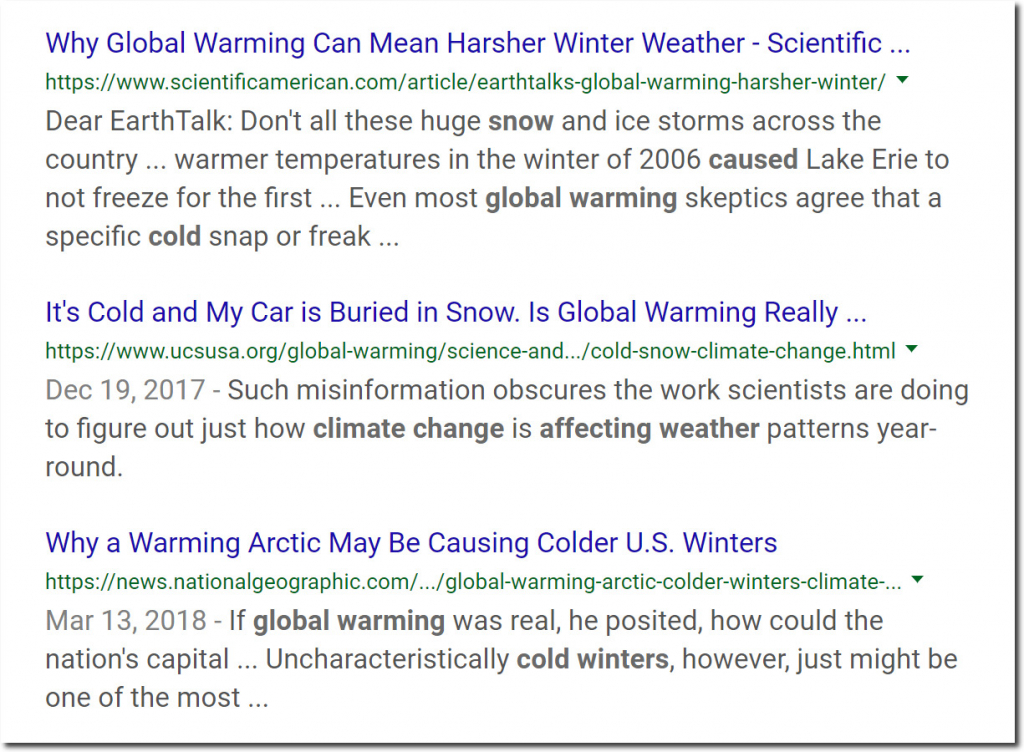Click bold "cold winters" in the last snippet

pyautogui.click(x=593, y=659)
